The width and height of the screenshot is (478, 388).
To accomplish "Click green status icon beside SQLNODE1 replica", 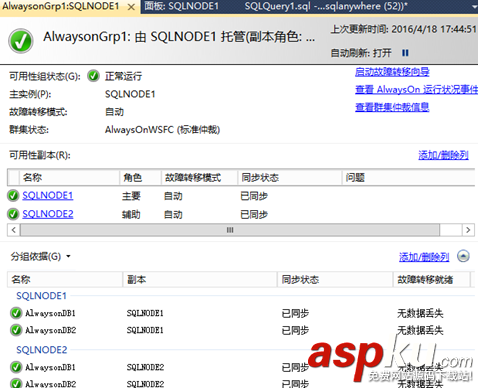I will [x=13, y=196].
